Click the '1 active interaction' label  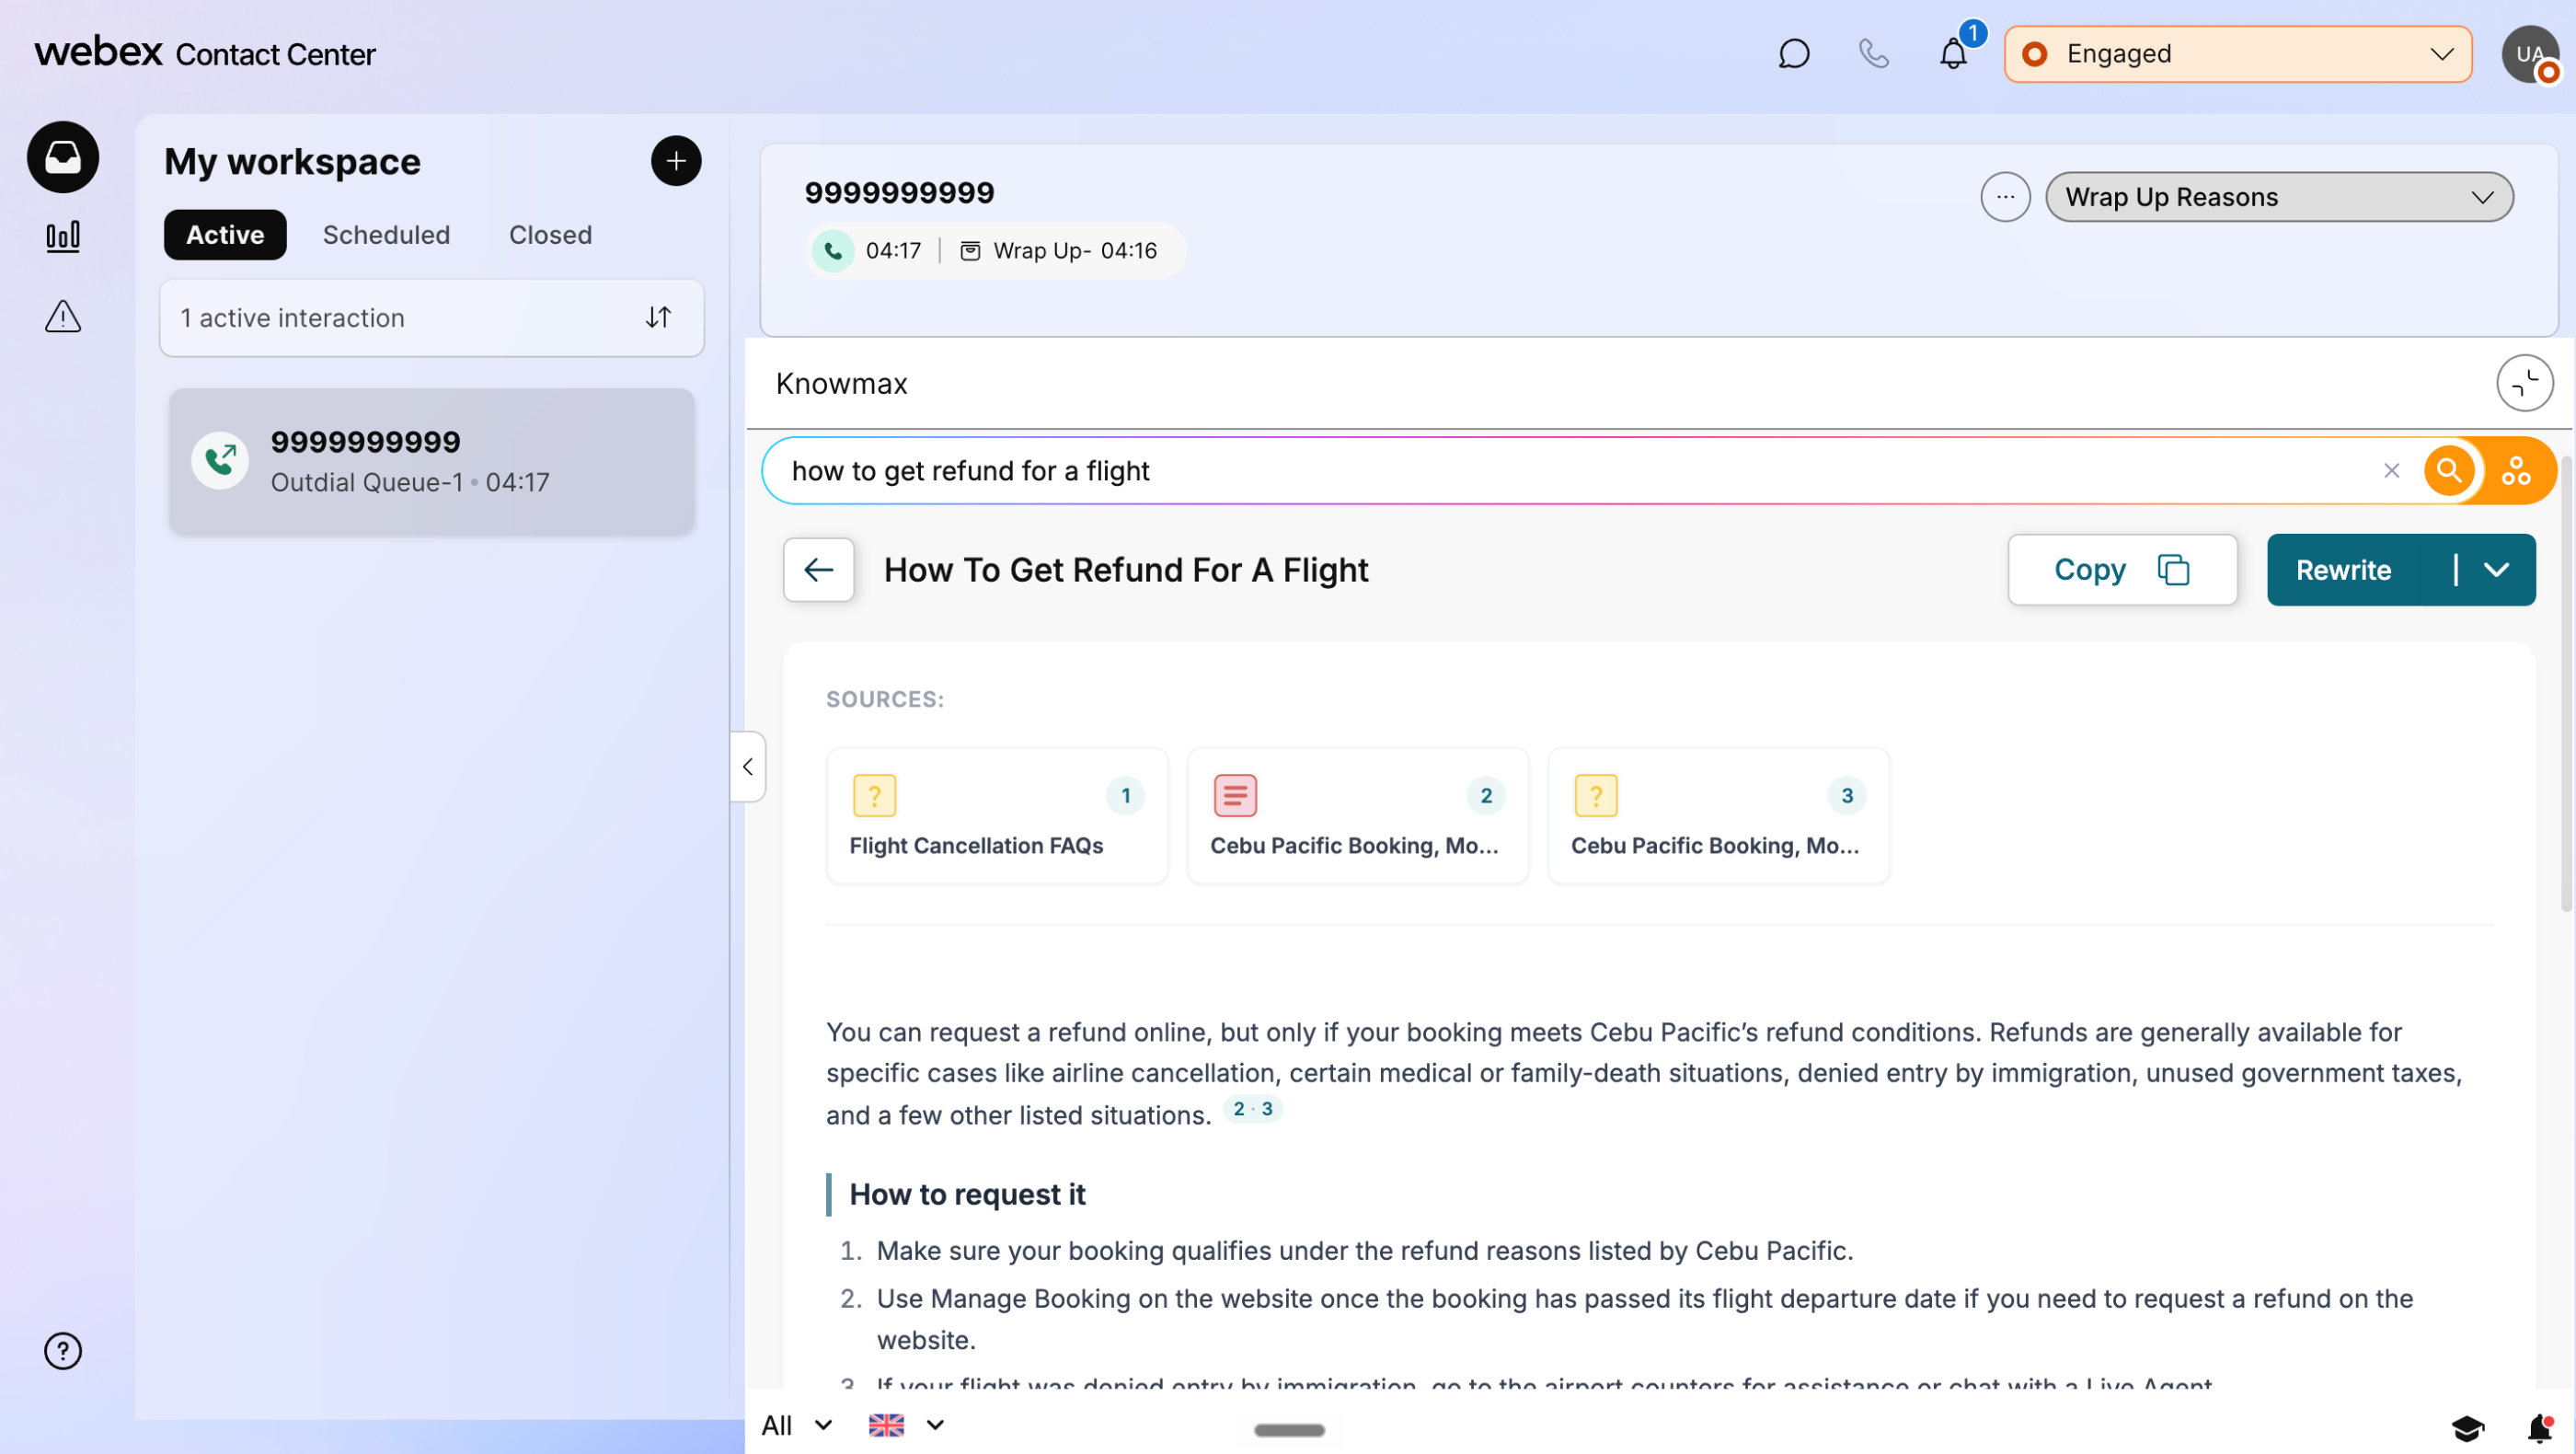tap(292, 318)
